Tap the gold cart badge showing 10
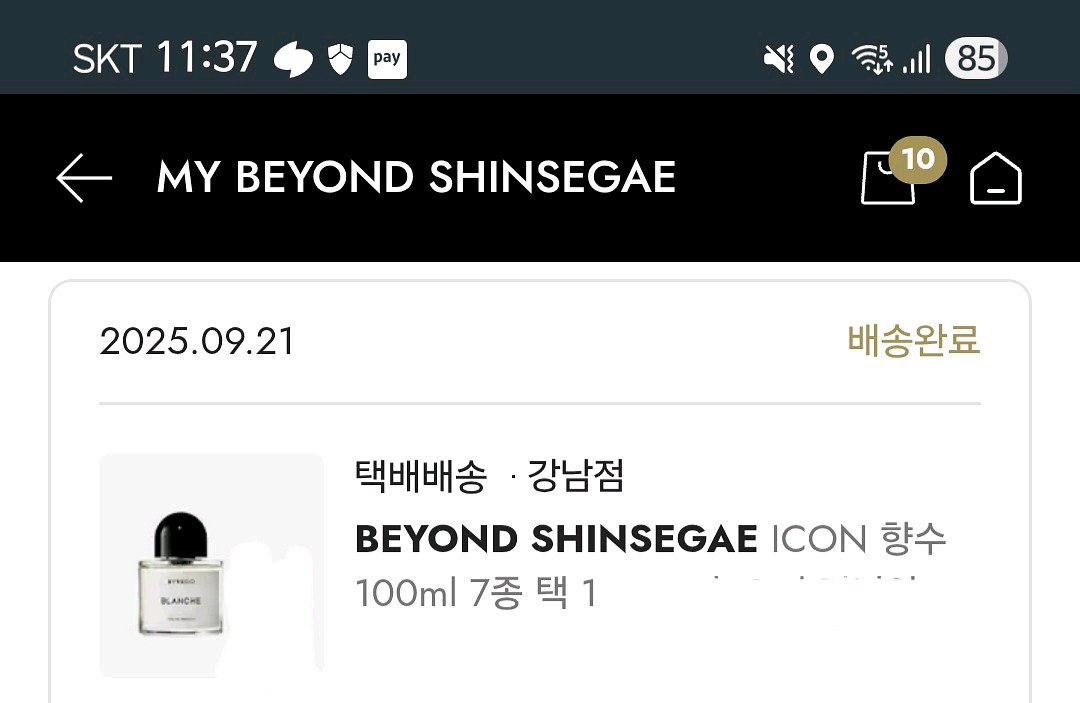 (917, 159)
